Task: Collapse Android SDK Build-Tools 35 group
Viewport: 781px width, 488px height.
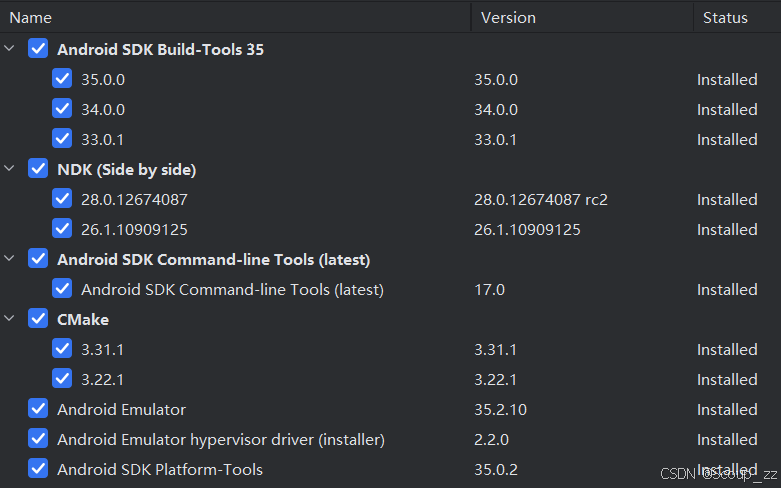Action: pyautogui.click(x=9, y=48)
